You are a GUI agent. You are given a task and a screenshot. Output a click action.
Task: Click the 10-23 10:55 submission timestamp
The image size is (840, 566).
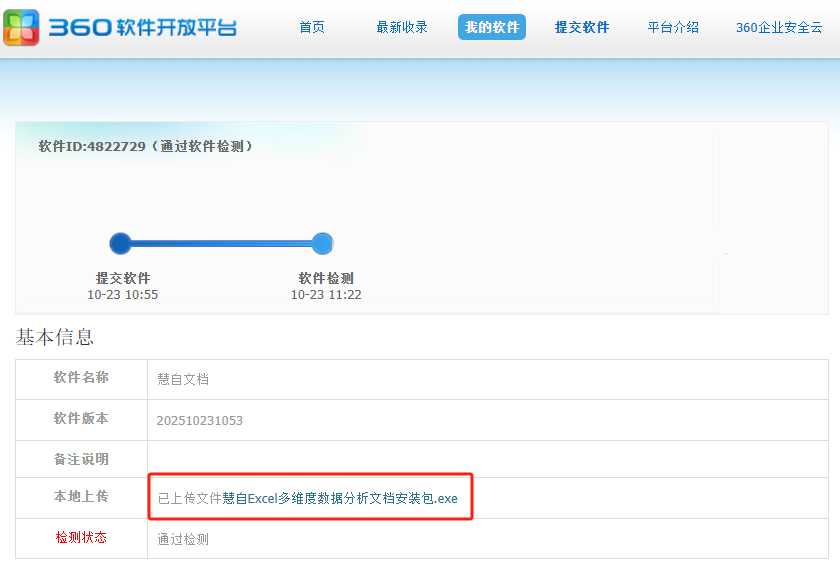pyautogui.click(x=122, y=295)
